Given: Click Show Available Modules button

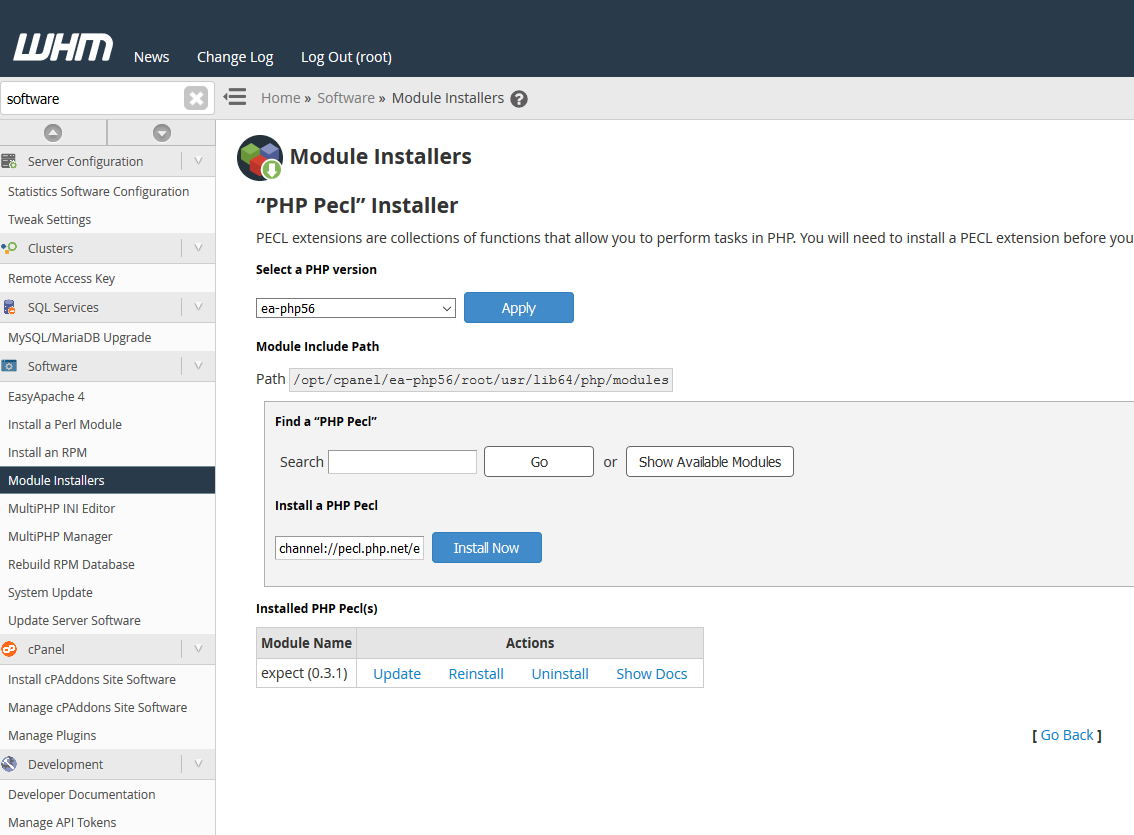Looking at the screenshot, I should click(709, 462).
